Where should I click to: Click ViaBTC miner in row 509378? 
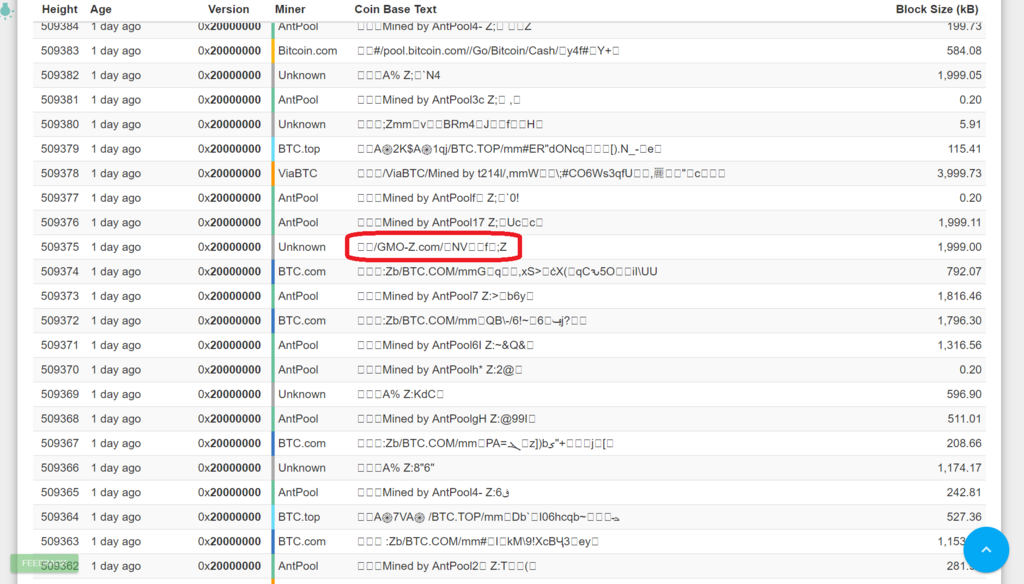[297, 173]
